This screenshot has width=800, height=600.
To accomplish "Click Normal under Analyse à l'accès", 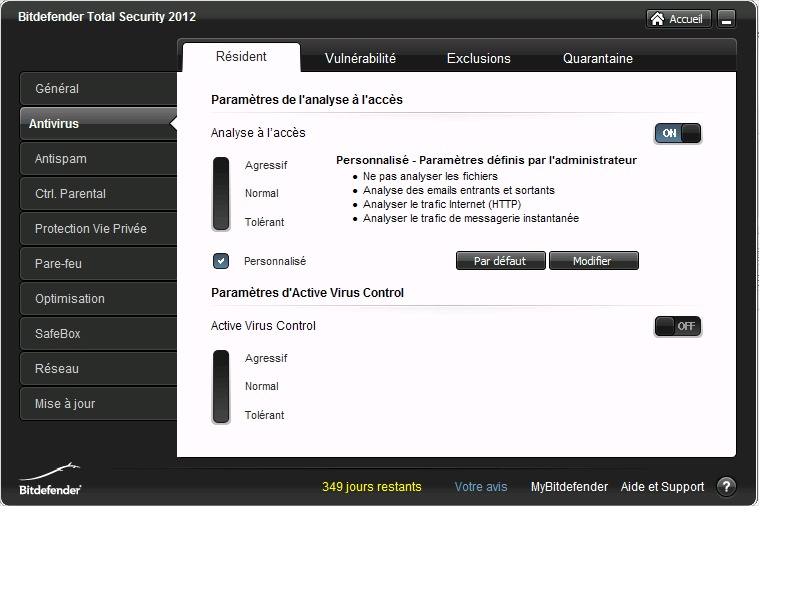I will tap(262, 193).
